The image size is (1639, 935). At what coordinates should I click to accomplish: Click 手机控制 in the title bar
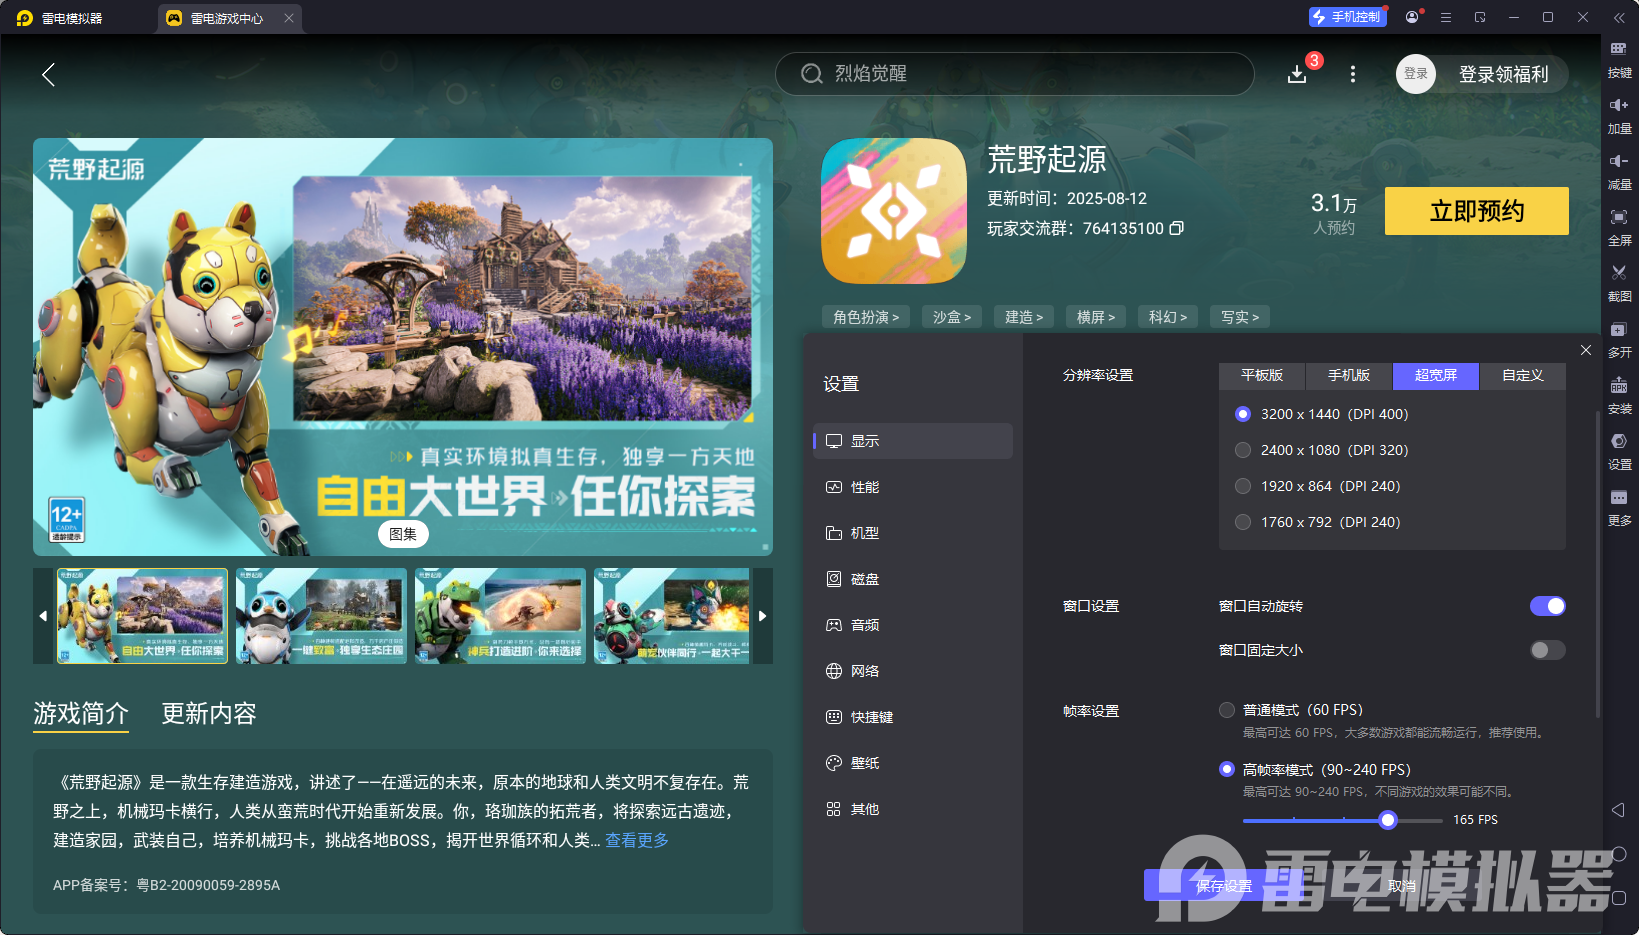pos(1347,17)
